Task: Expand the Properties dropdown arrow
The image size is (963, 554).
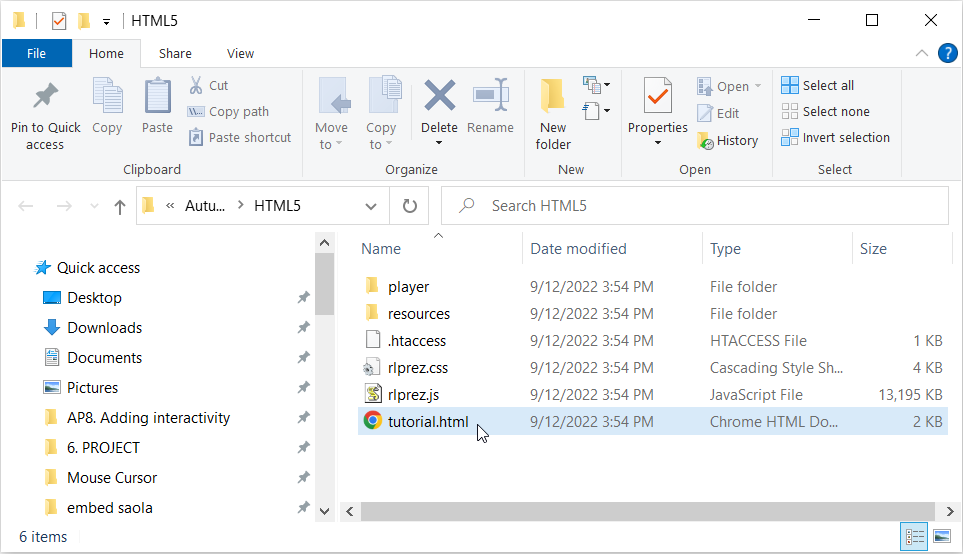Action: pyautogui.click(x=658, y=143)
